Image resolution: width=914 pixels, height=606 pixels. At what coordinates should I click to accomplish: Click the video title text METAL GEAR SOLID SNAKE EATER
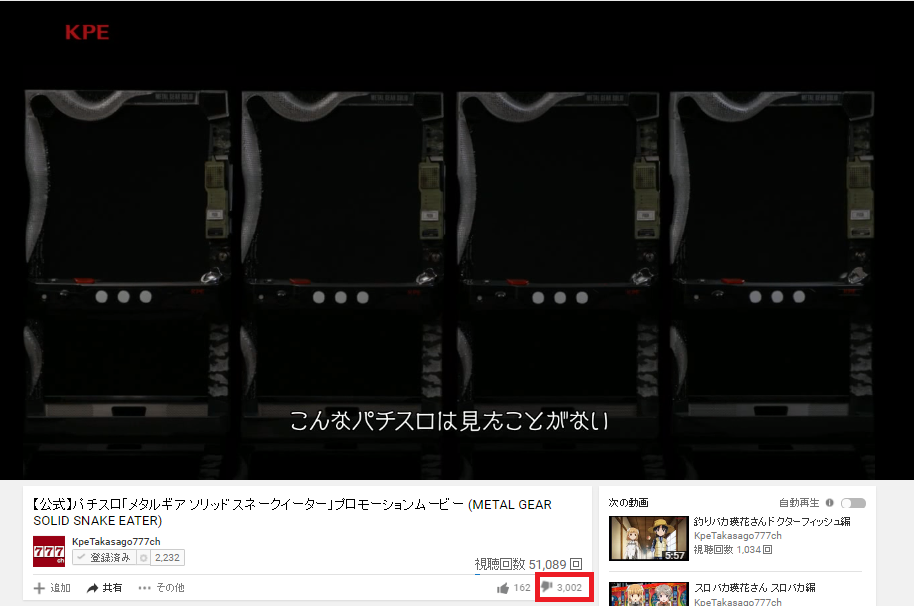point(292,513)
